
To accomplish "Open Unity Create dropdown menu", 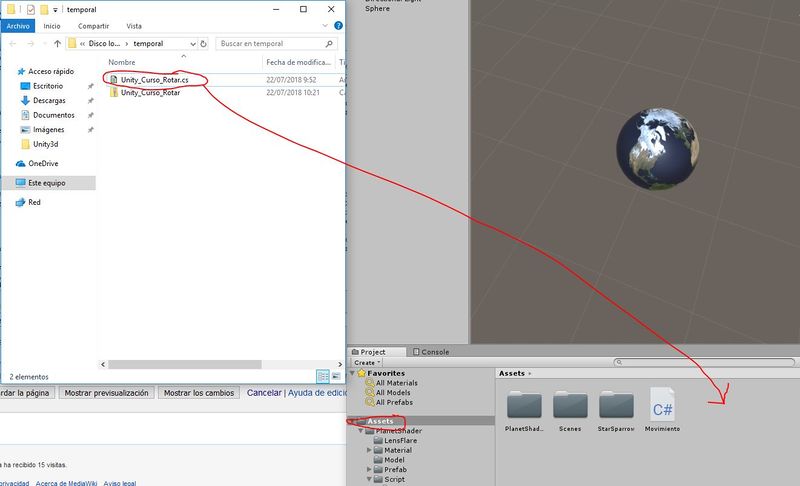I will click(x=367, y=363).
